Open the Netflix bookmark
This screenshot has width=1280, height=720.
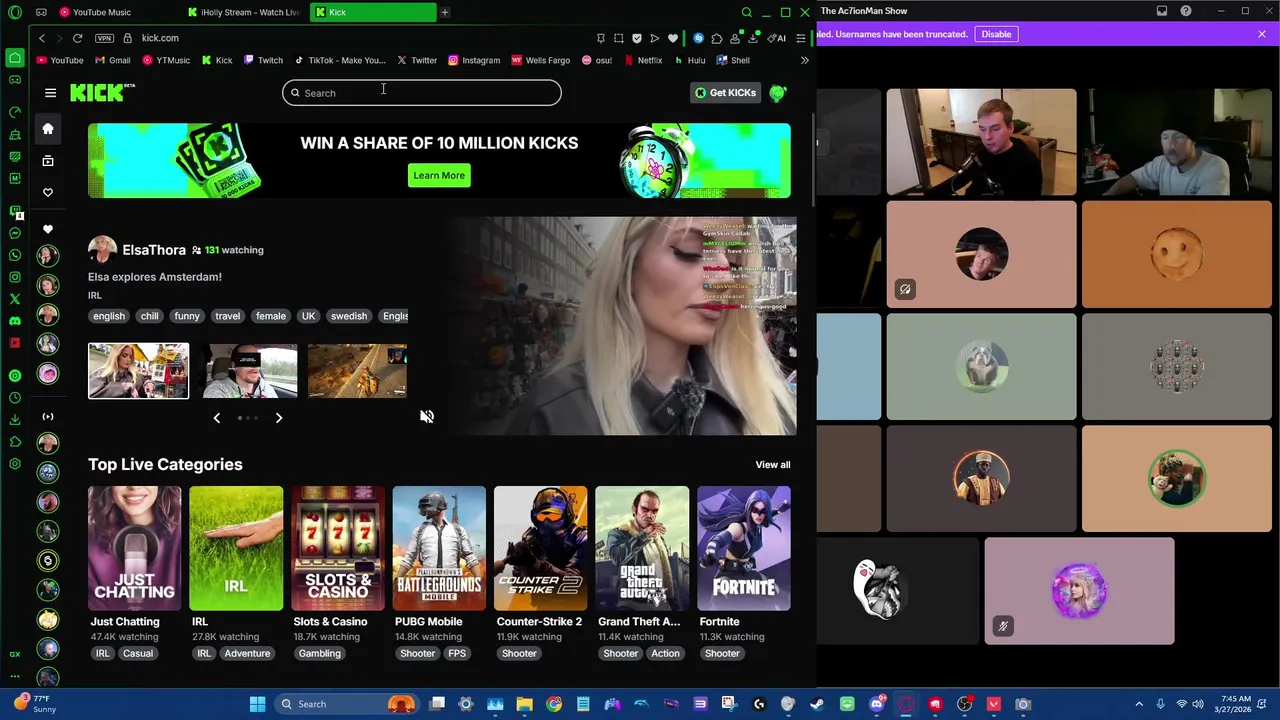(x=642, y=60)
